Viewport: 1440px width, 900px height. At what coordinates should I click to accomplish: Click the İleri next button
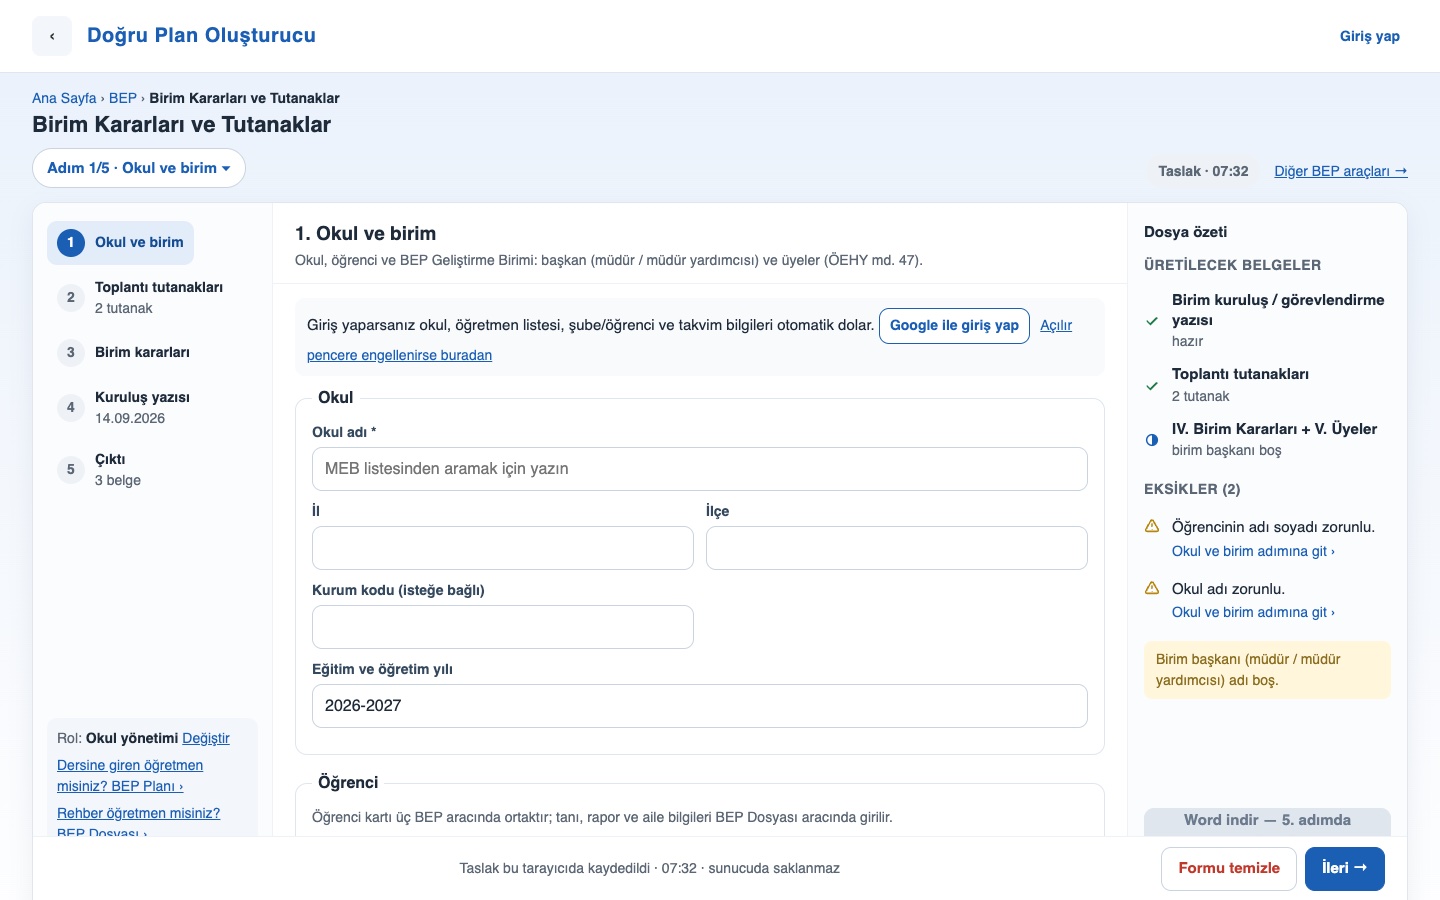point(1345,868)
